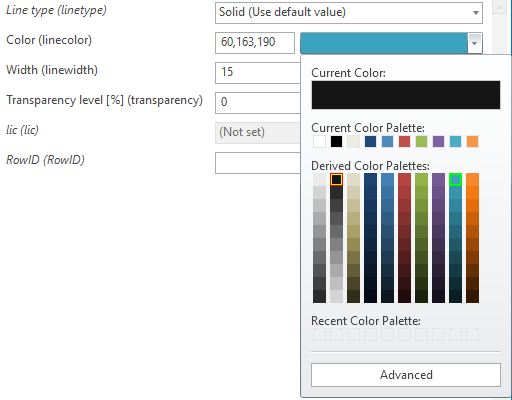Select top cream derived palette swatch
Viewport: 512px width, 400px height.
(x=353, y=179)
